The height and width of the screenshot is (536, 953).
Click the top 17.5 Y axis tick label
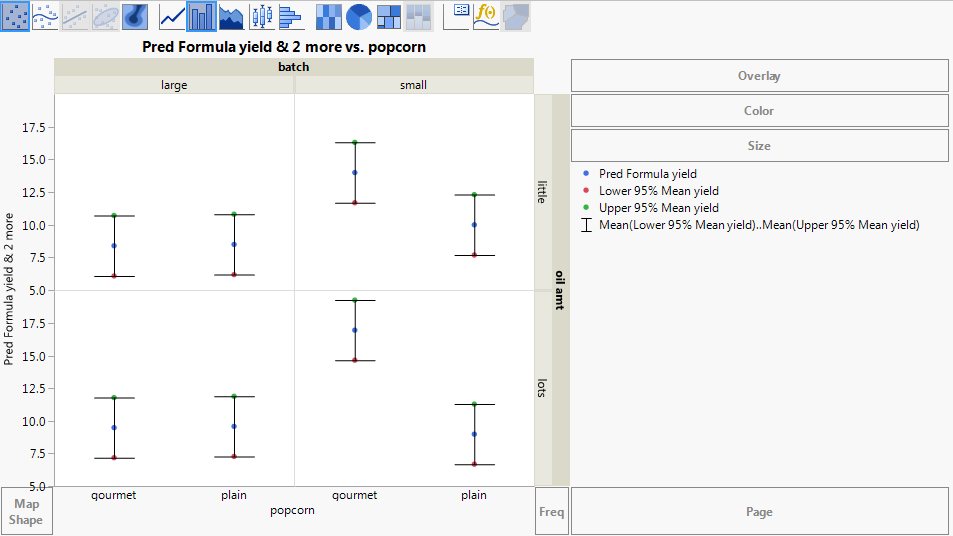point(33,128)
